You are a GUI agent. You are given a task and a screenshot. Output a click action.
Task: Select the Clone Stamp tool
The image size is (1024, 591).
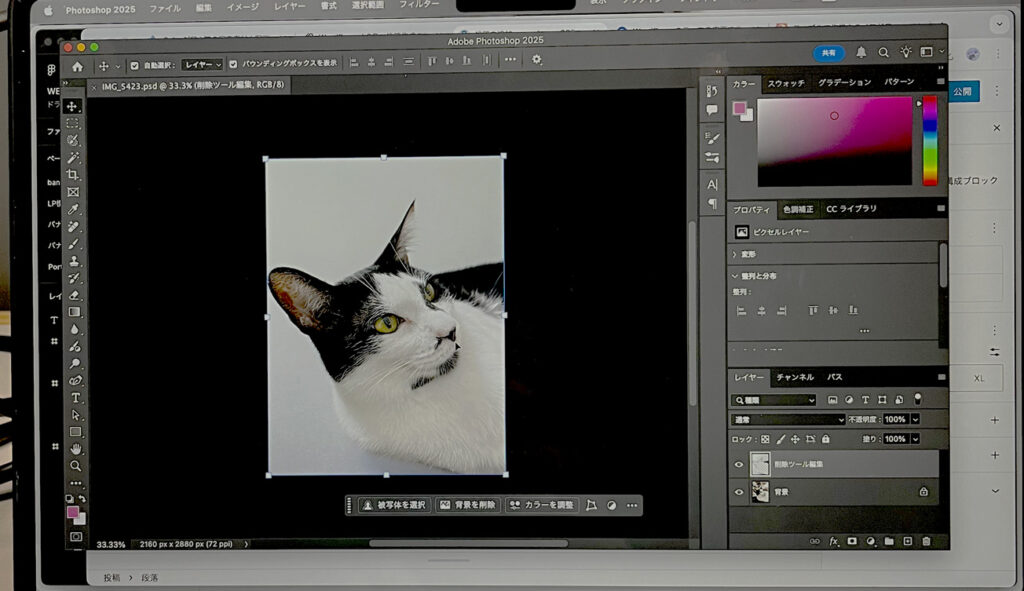click(74, 261)
